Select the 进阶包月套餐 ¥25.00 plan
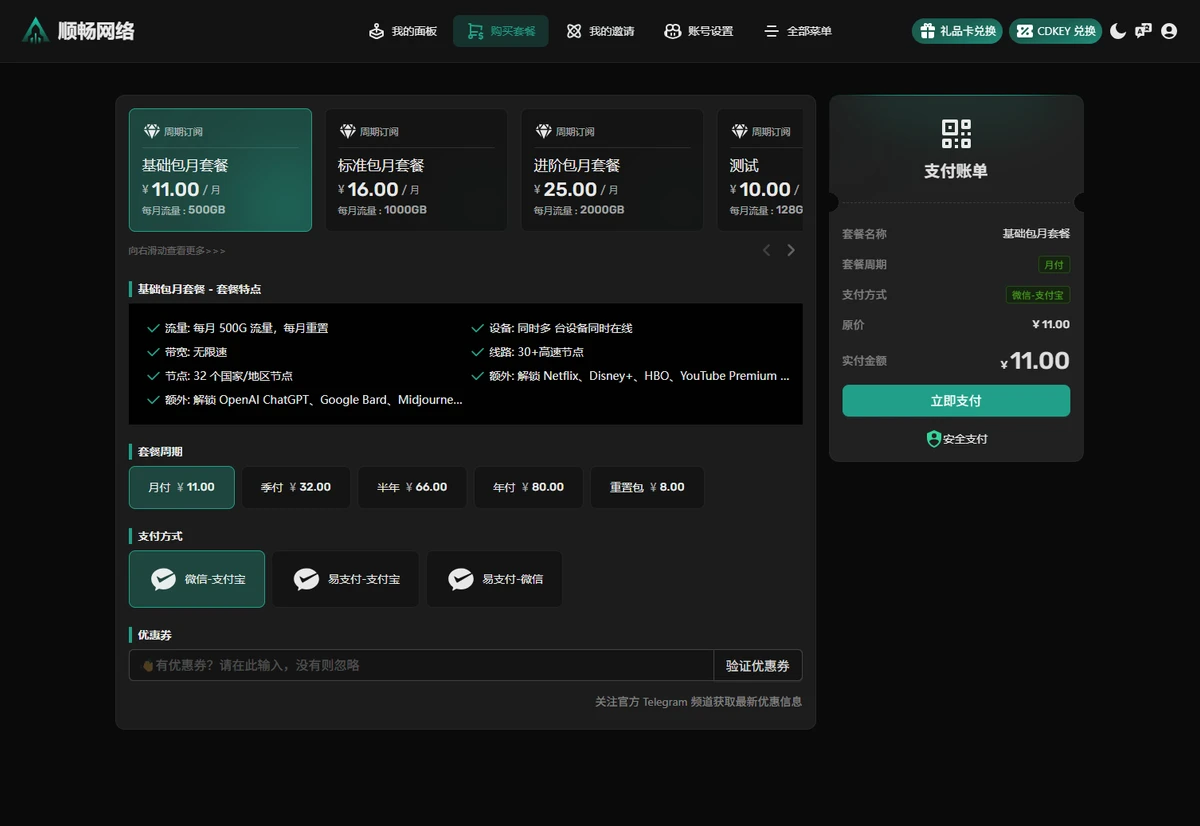1200x826 pixels. tap(612, 170)
